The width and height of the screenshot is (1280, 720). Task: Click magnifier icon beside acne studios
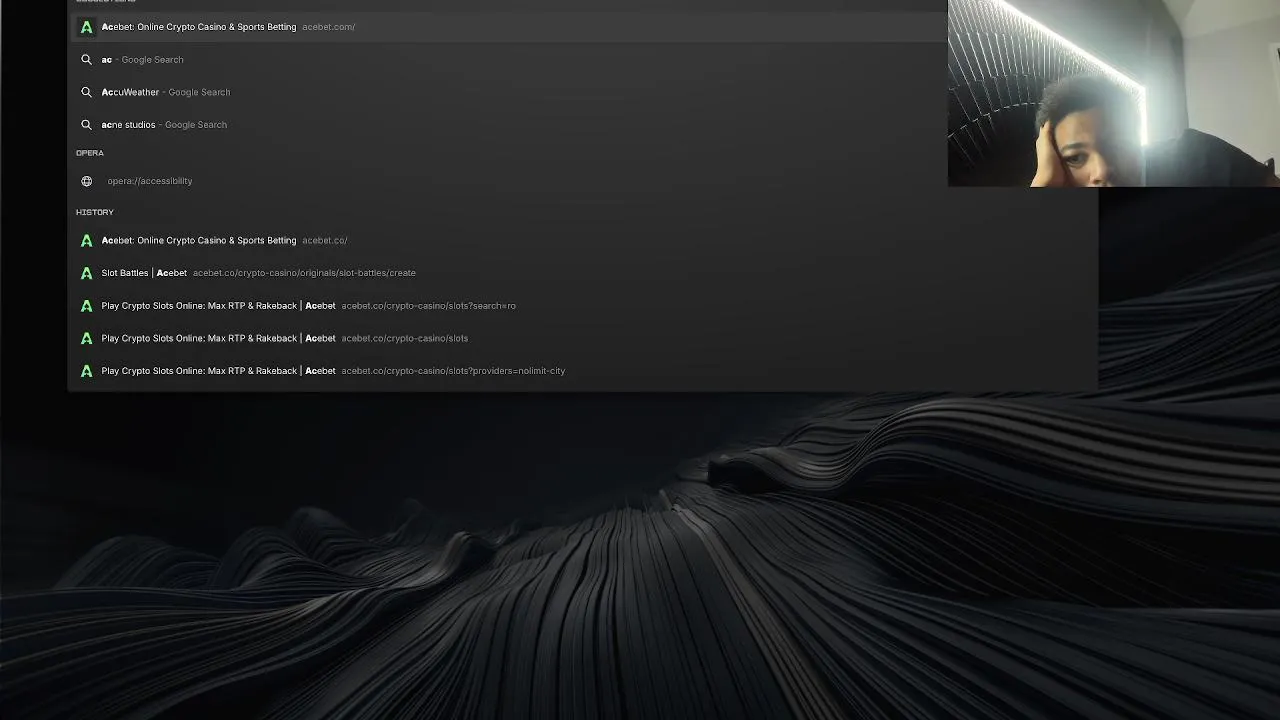click(x=86, y=124)
